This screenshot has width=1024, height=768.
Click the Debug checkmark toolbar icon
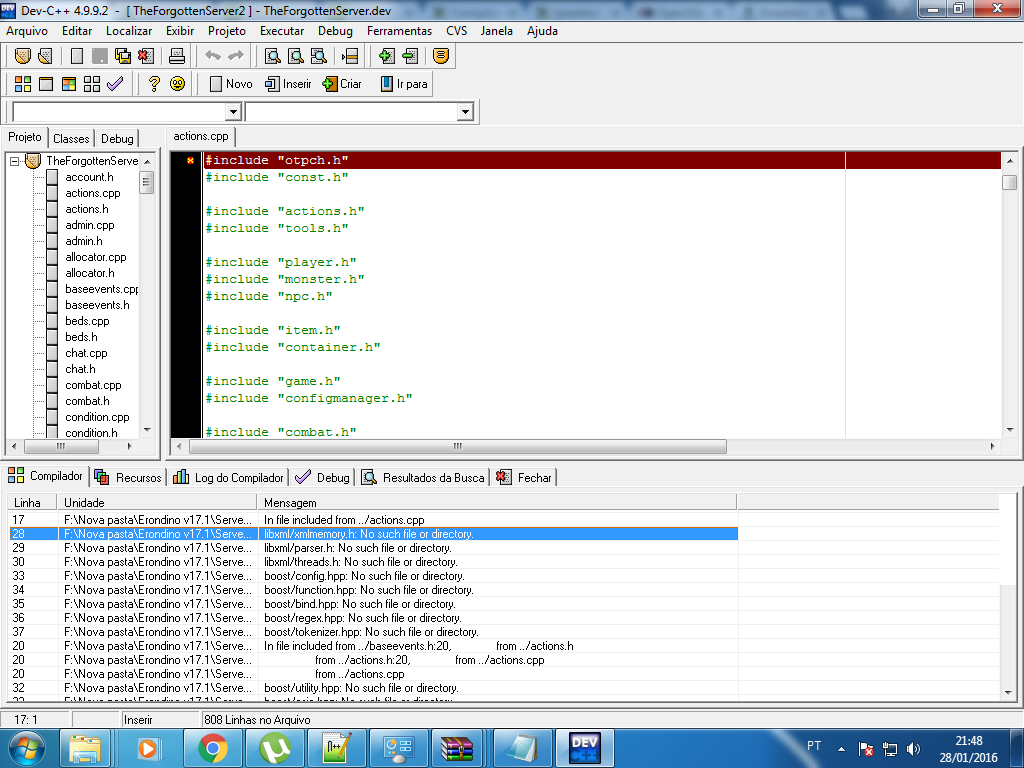tap(115, 84)
